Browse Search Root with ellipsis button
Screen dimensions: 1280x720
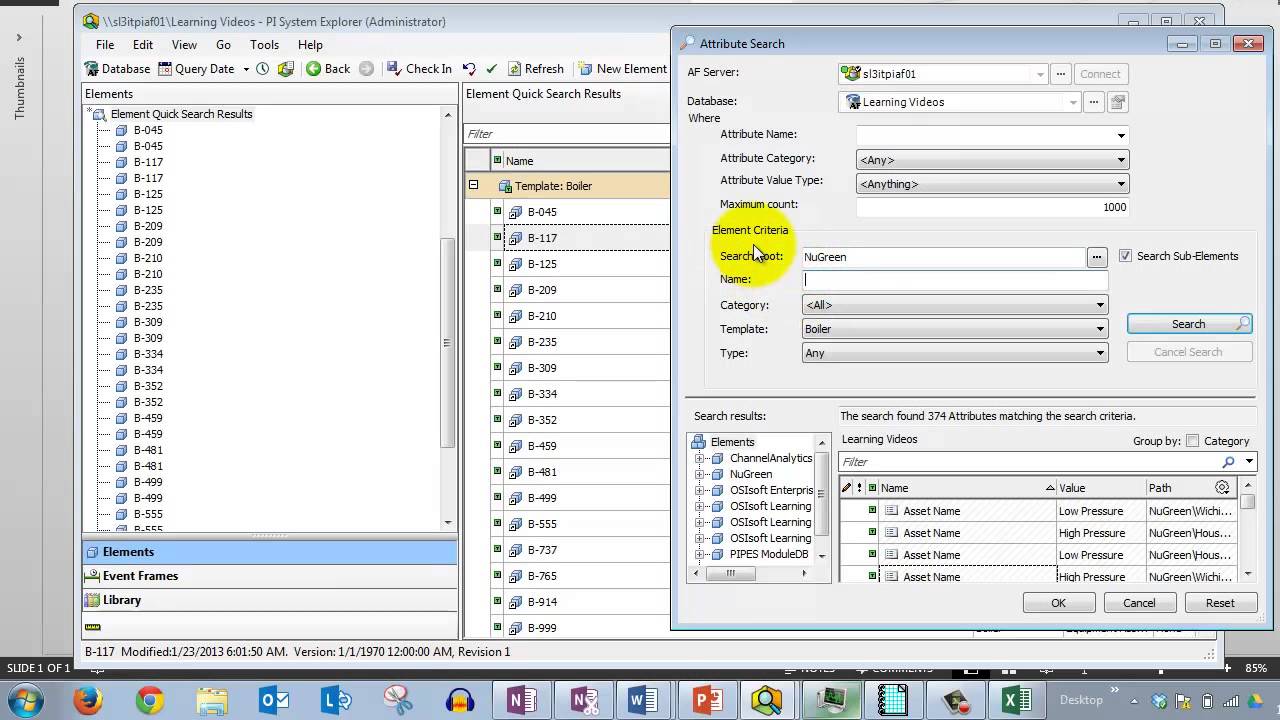click(1097, 257)
